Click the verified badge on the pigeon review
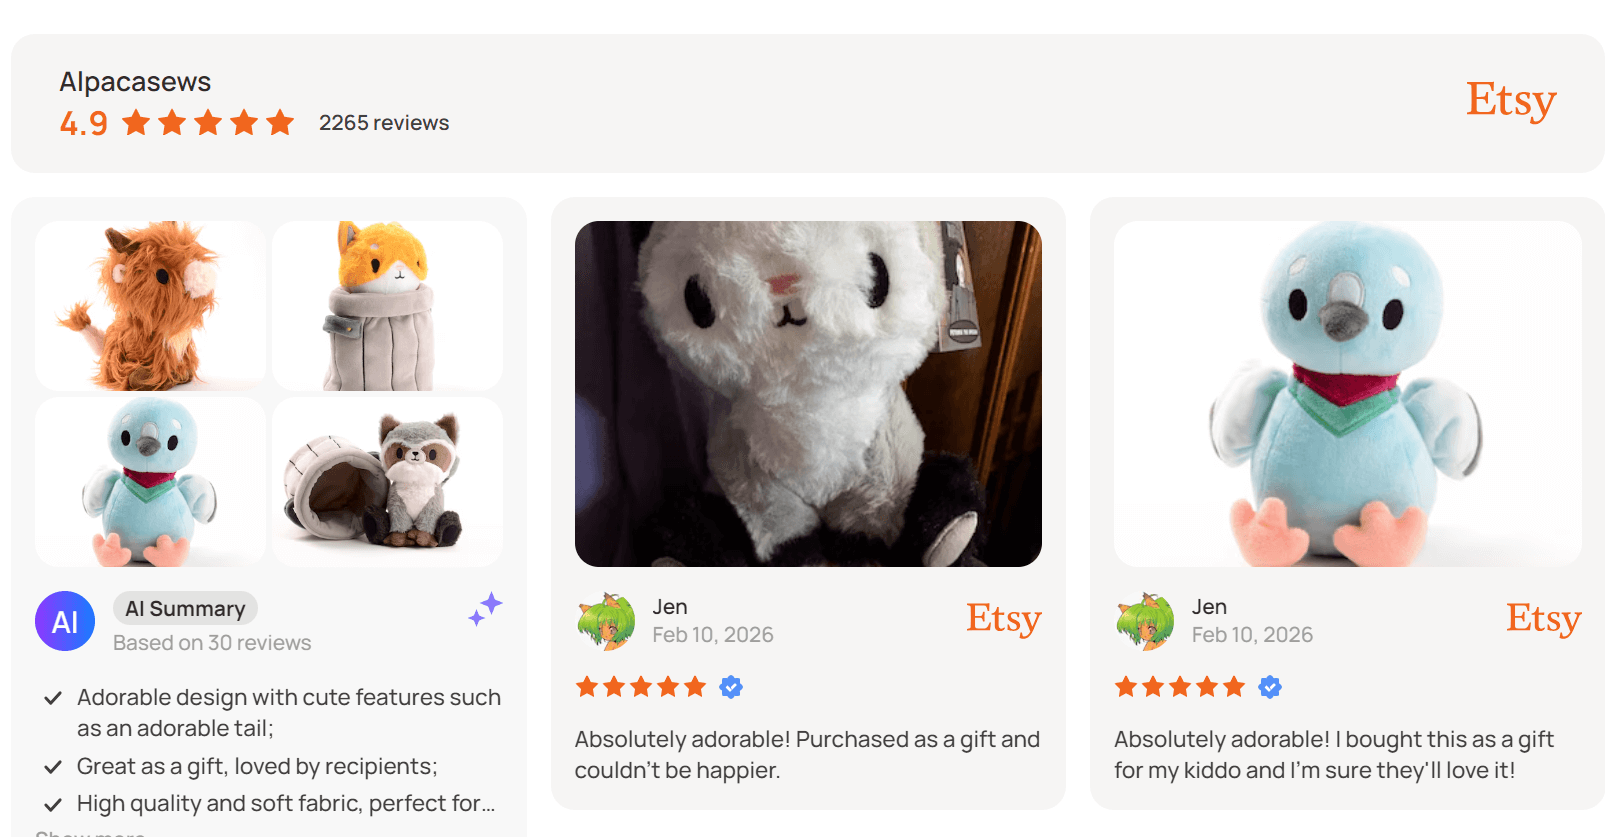 1270,686
